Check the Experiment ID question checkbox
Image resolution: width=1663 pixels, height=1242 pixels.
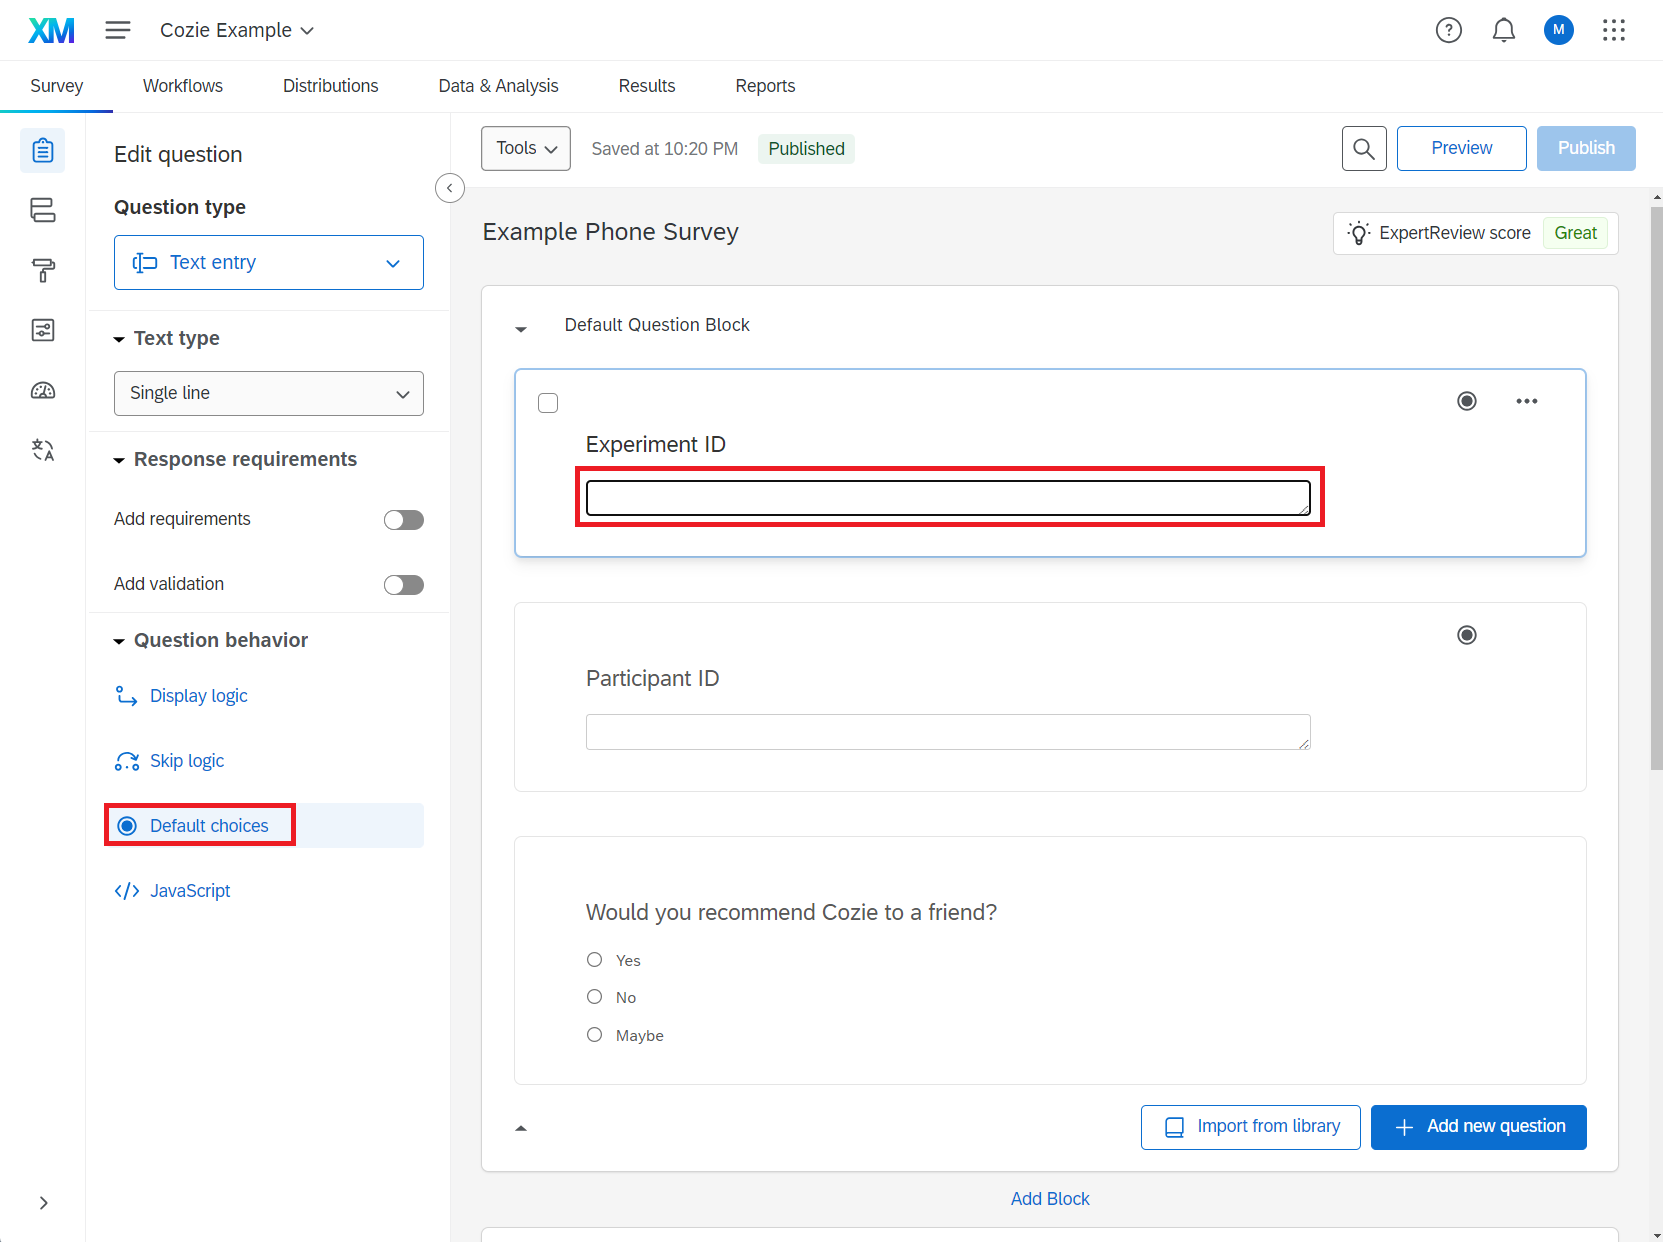pos(548,403)
